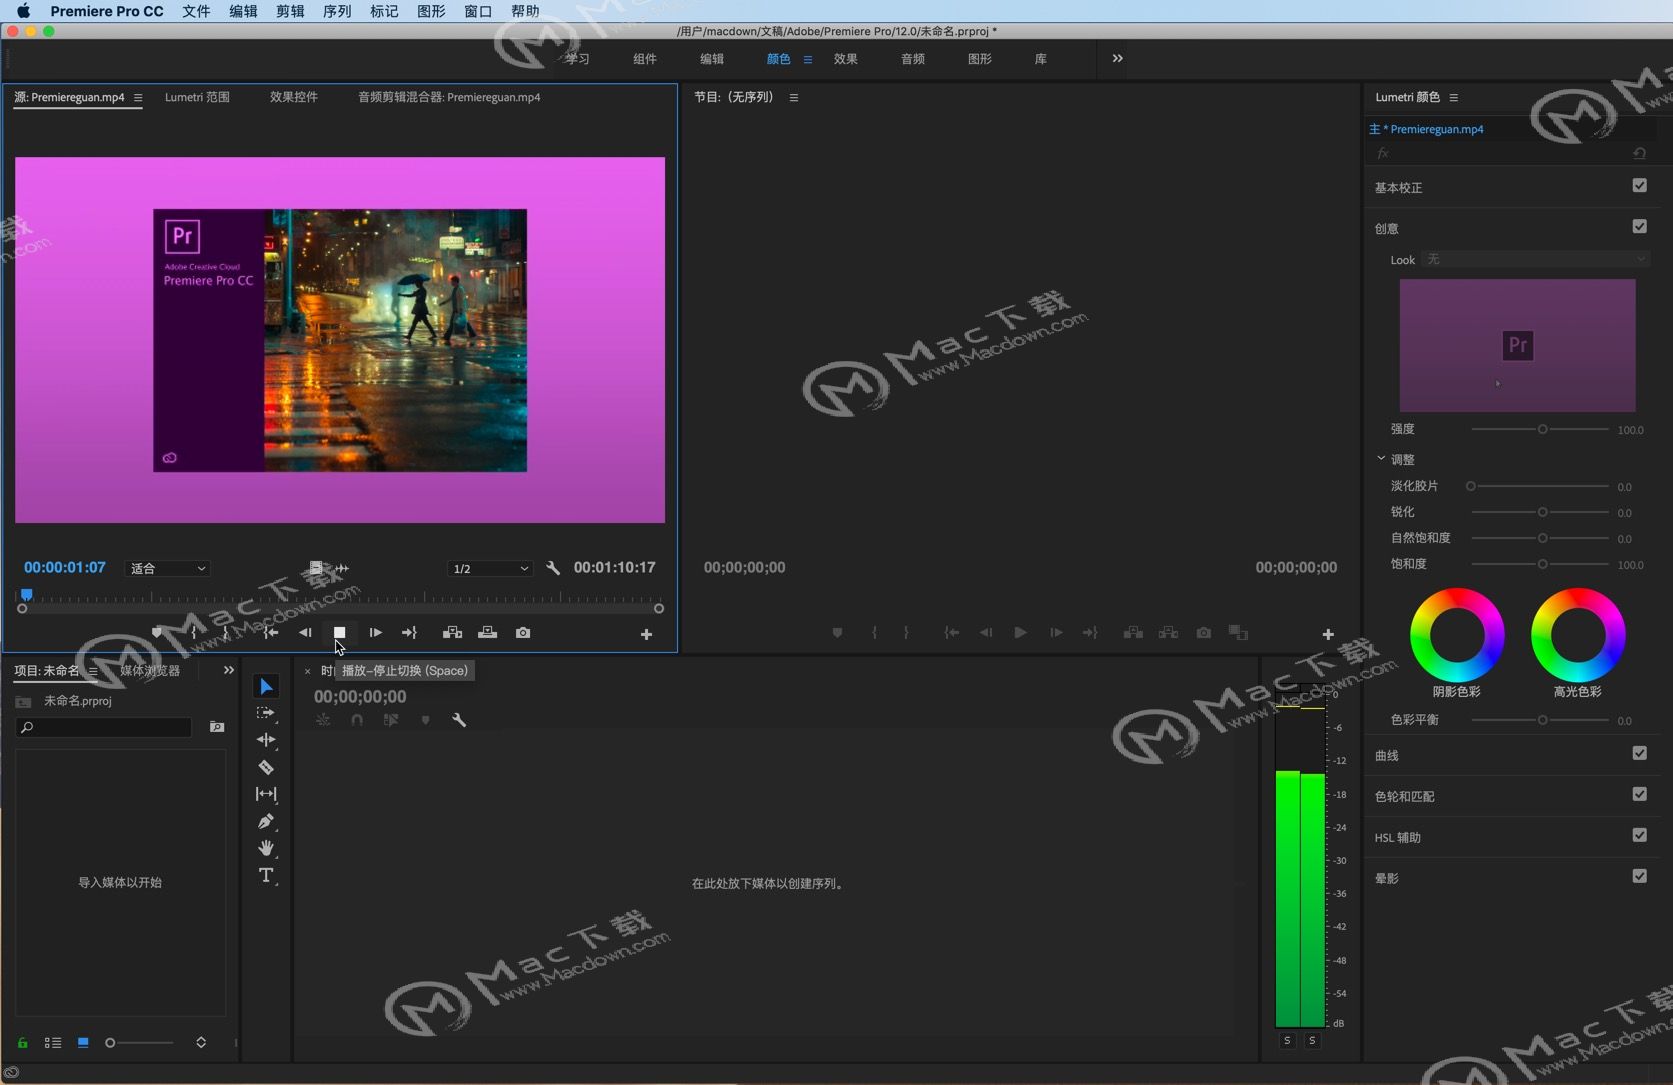
Task: Step forward one frame in Source monitor
Action: point(375,633)
